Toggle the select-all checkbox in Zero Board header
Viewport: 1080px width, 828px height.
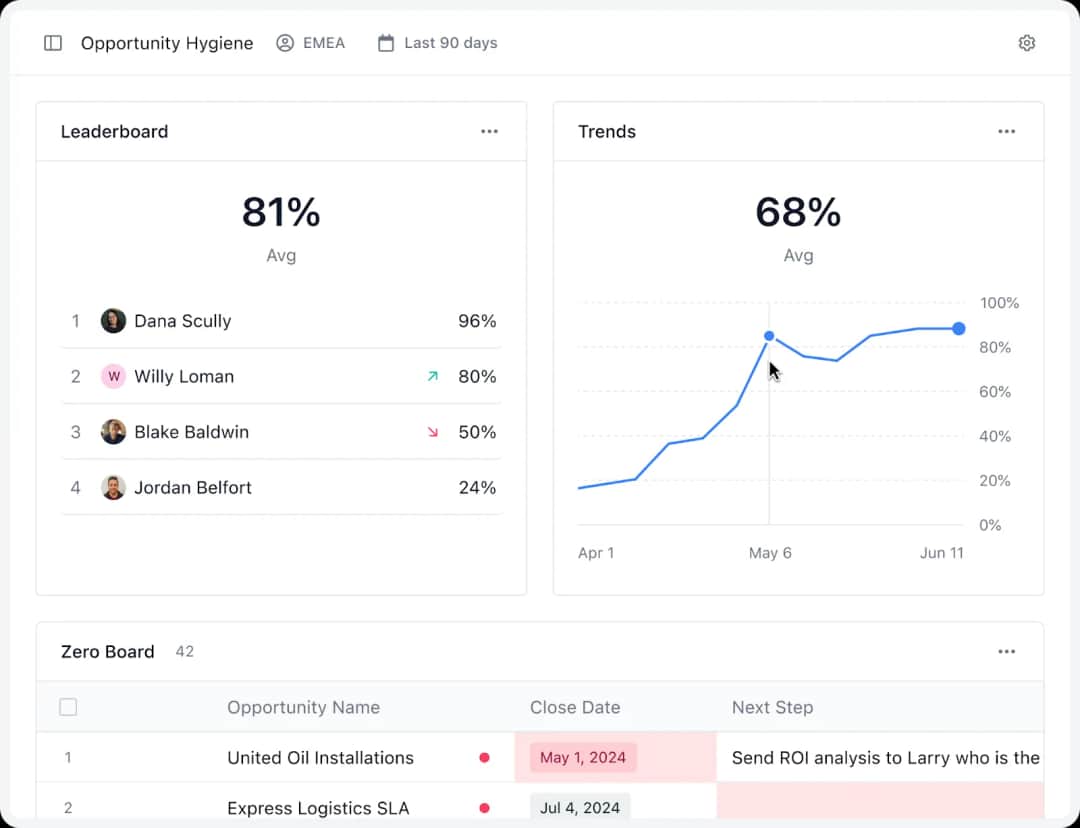68,707
